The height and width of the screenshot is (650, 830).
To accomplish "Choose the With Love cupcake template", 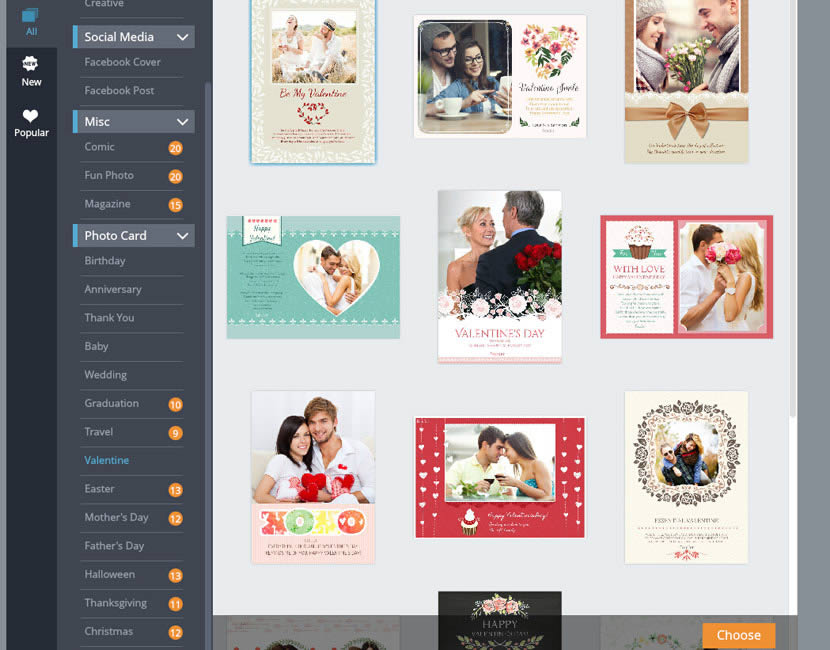I will click(687, 277).
